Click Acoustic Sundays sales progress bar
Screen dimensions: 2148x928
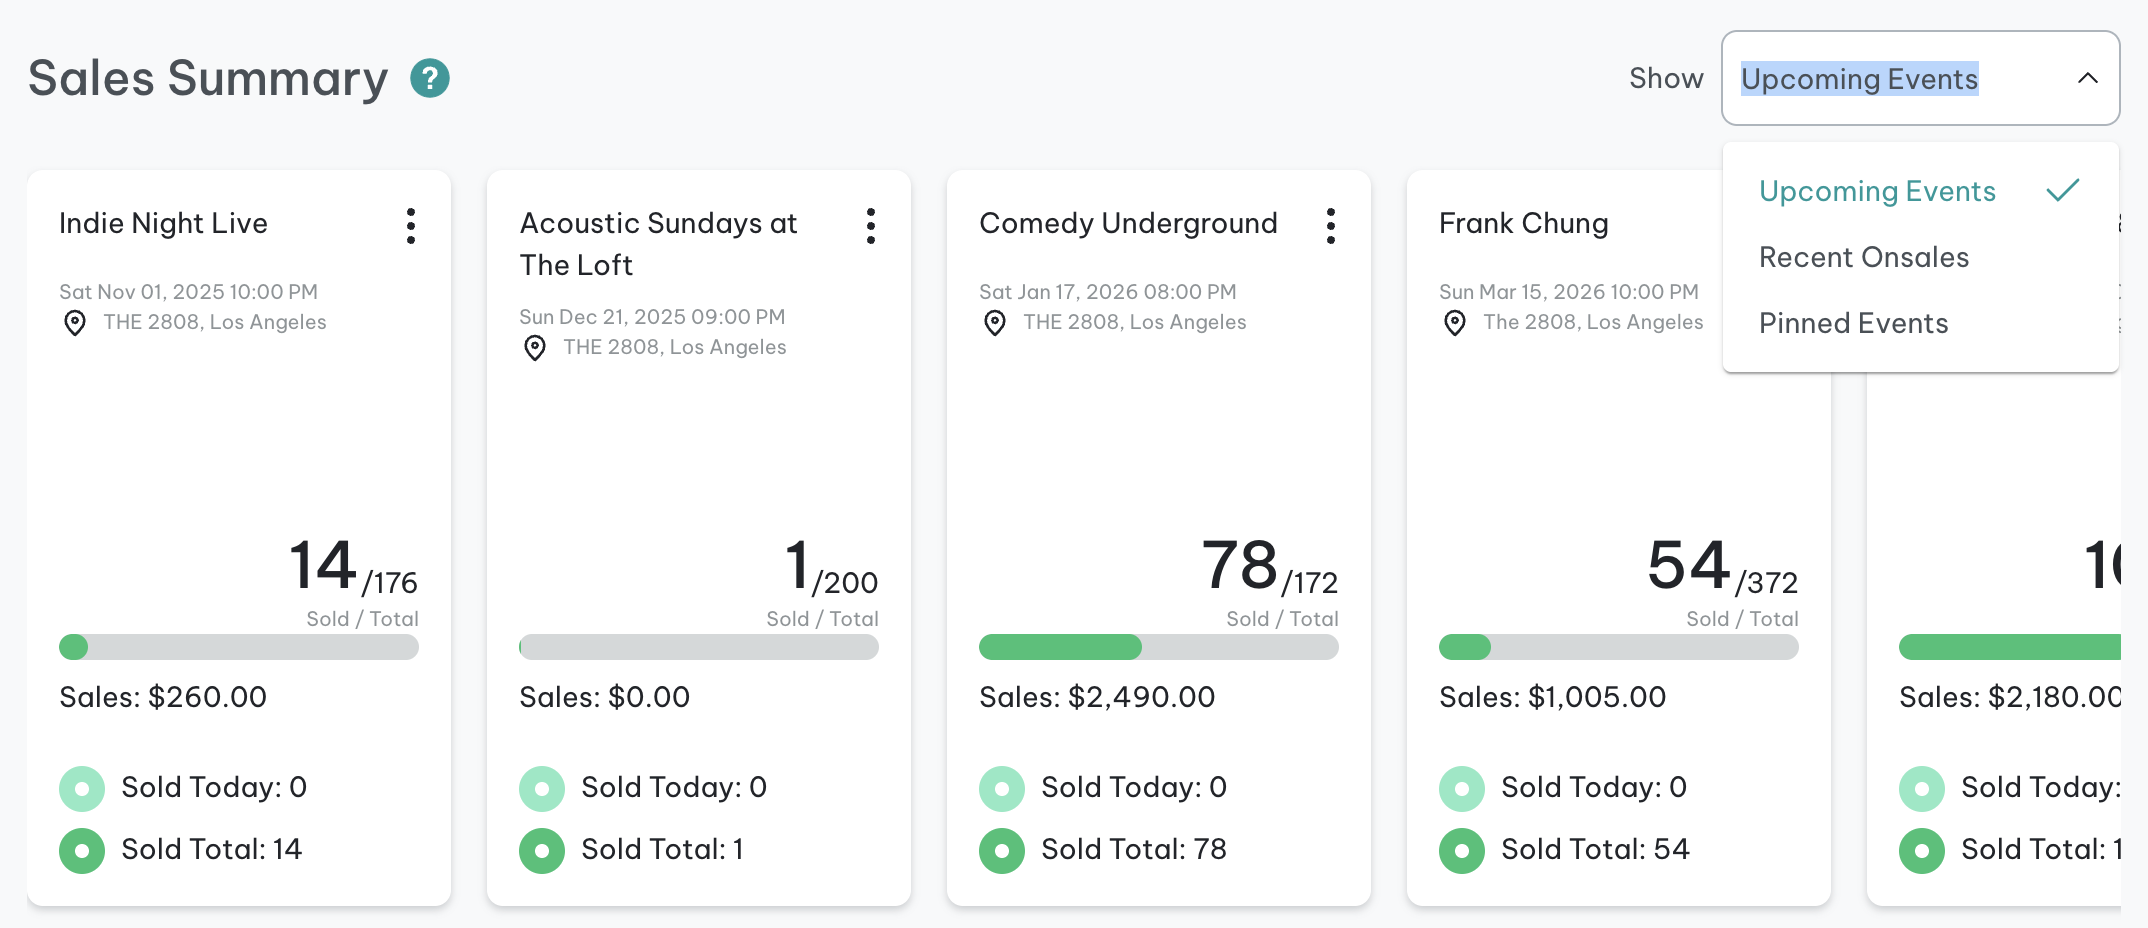(x=699, y=647)
